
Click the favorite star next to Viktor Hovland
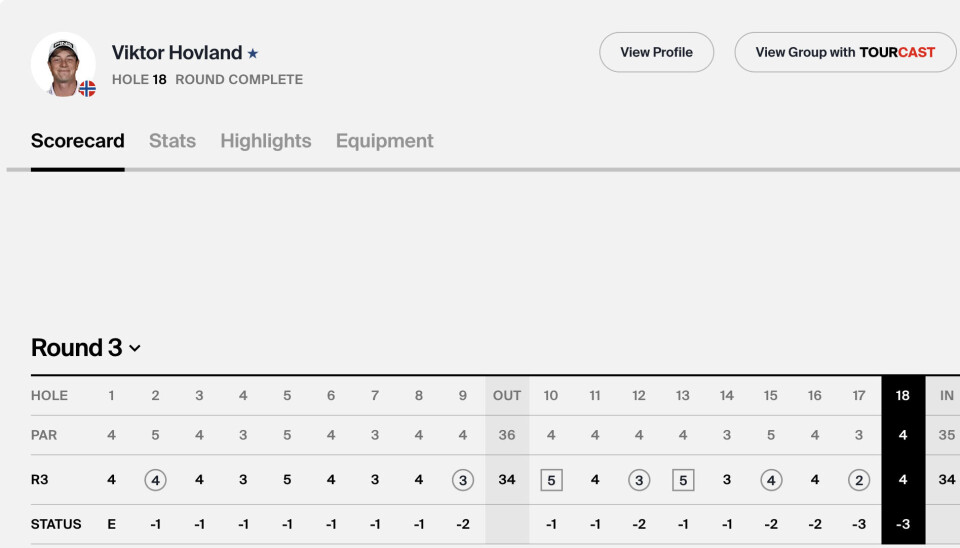[253, 54]
